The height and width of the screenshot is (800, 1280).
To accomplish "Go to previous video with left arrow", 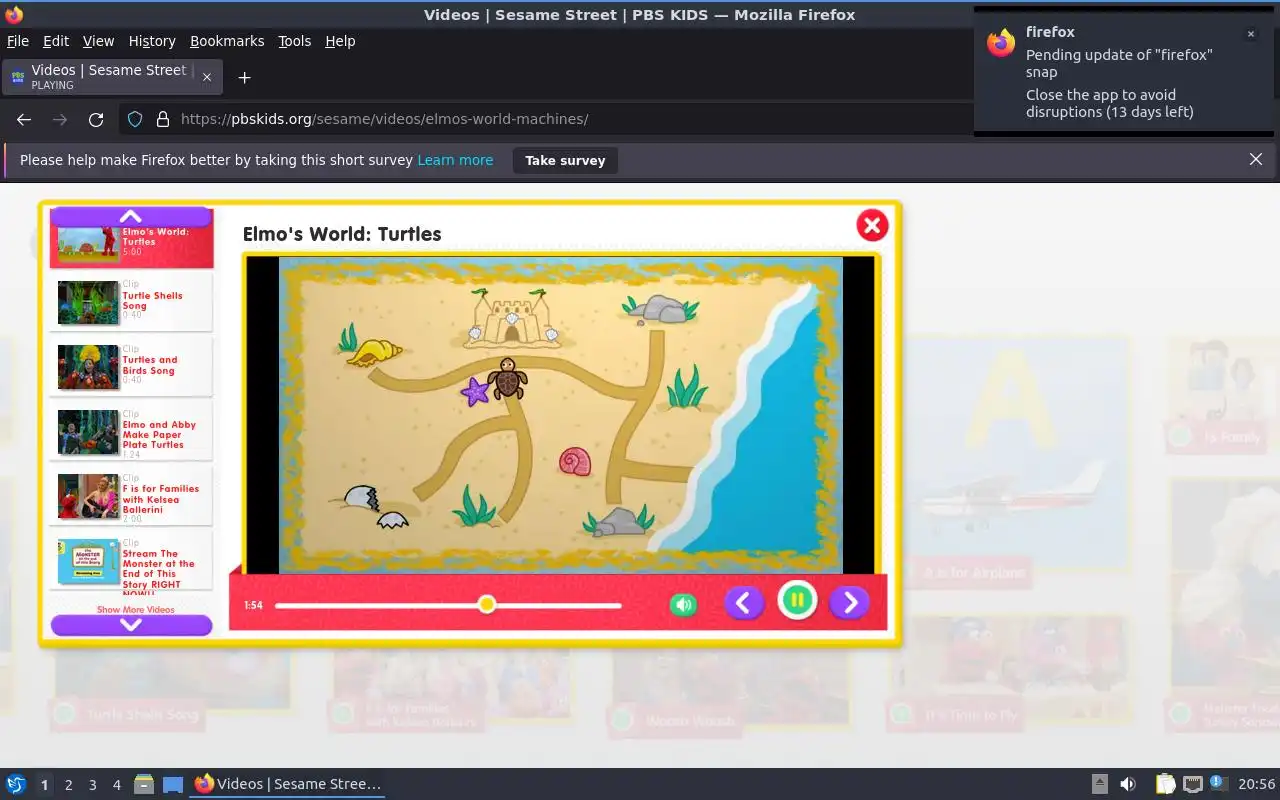I will tap(743, 602).
